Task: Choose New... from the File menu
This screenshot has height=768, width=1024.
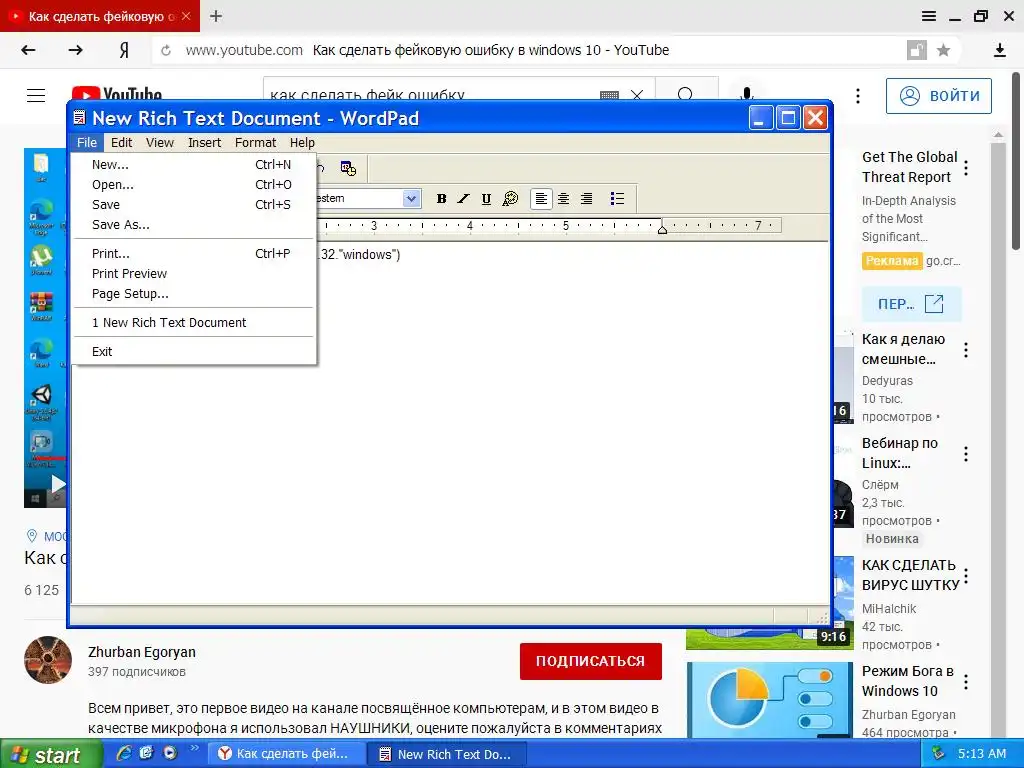Action: click(193, 165)
